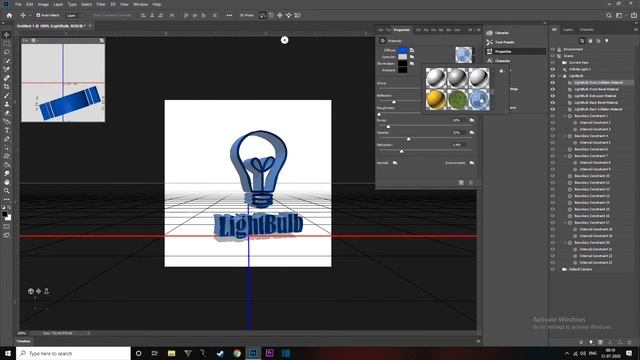640x360 pixels.
Task: Toggle visibility of Scene entry
Action: point(553,56)
